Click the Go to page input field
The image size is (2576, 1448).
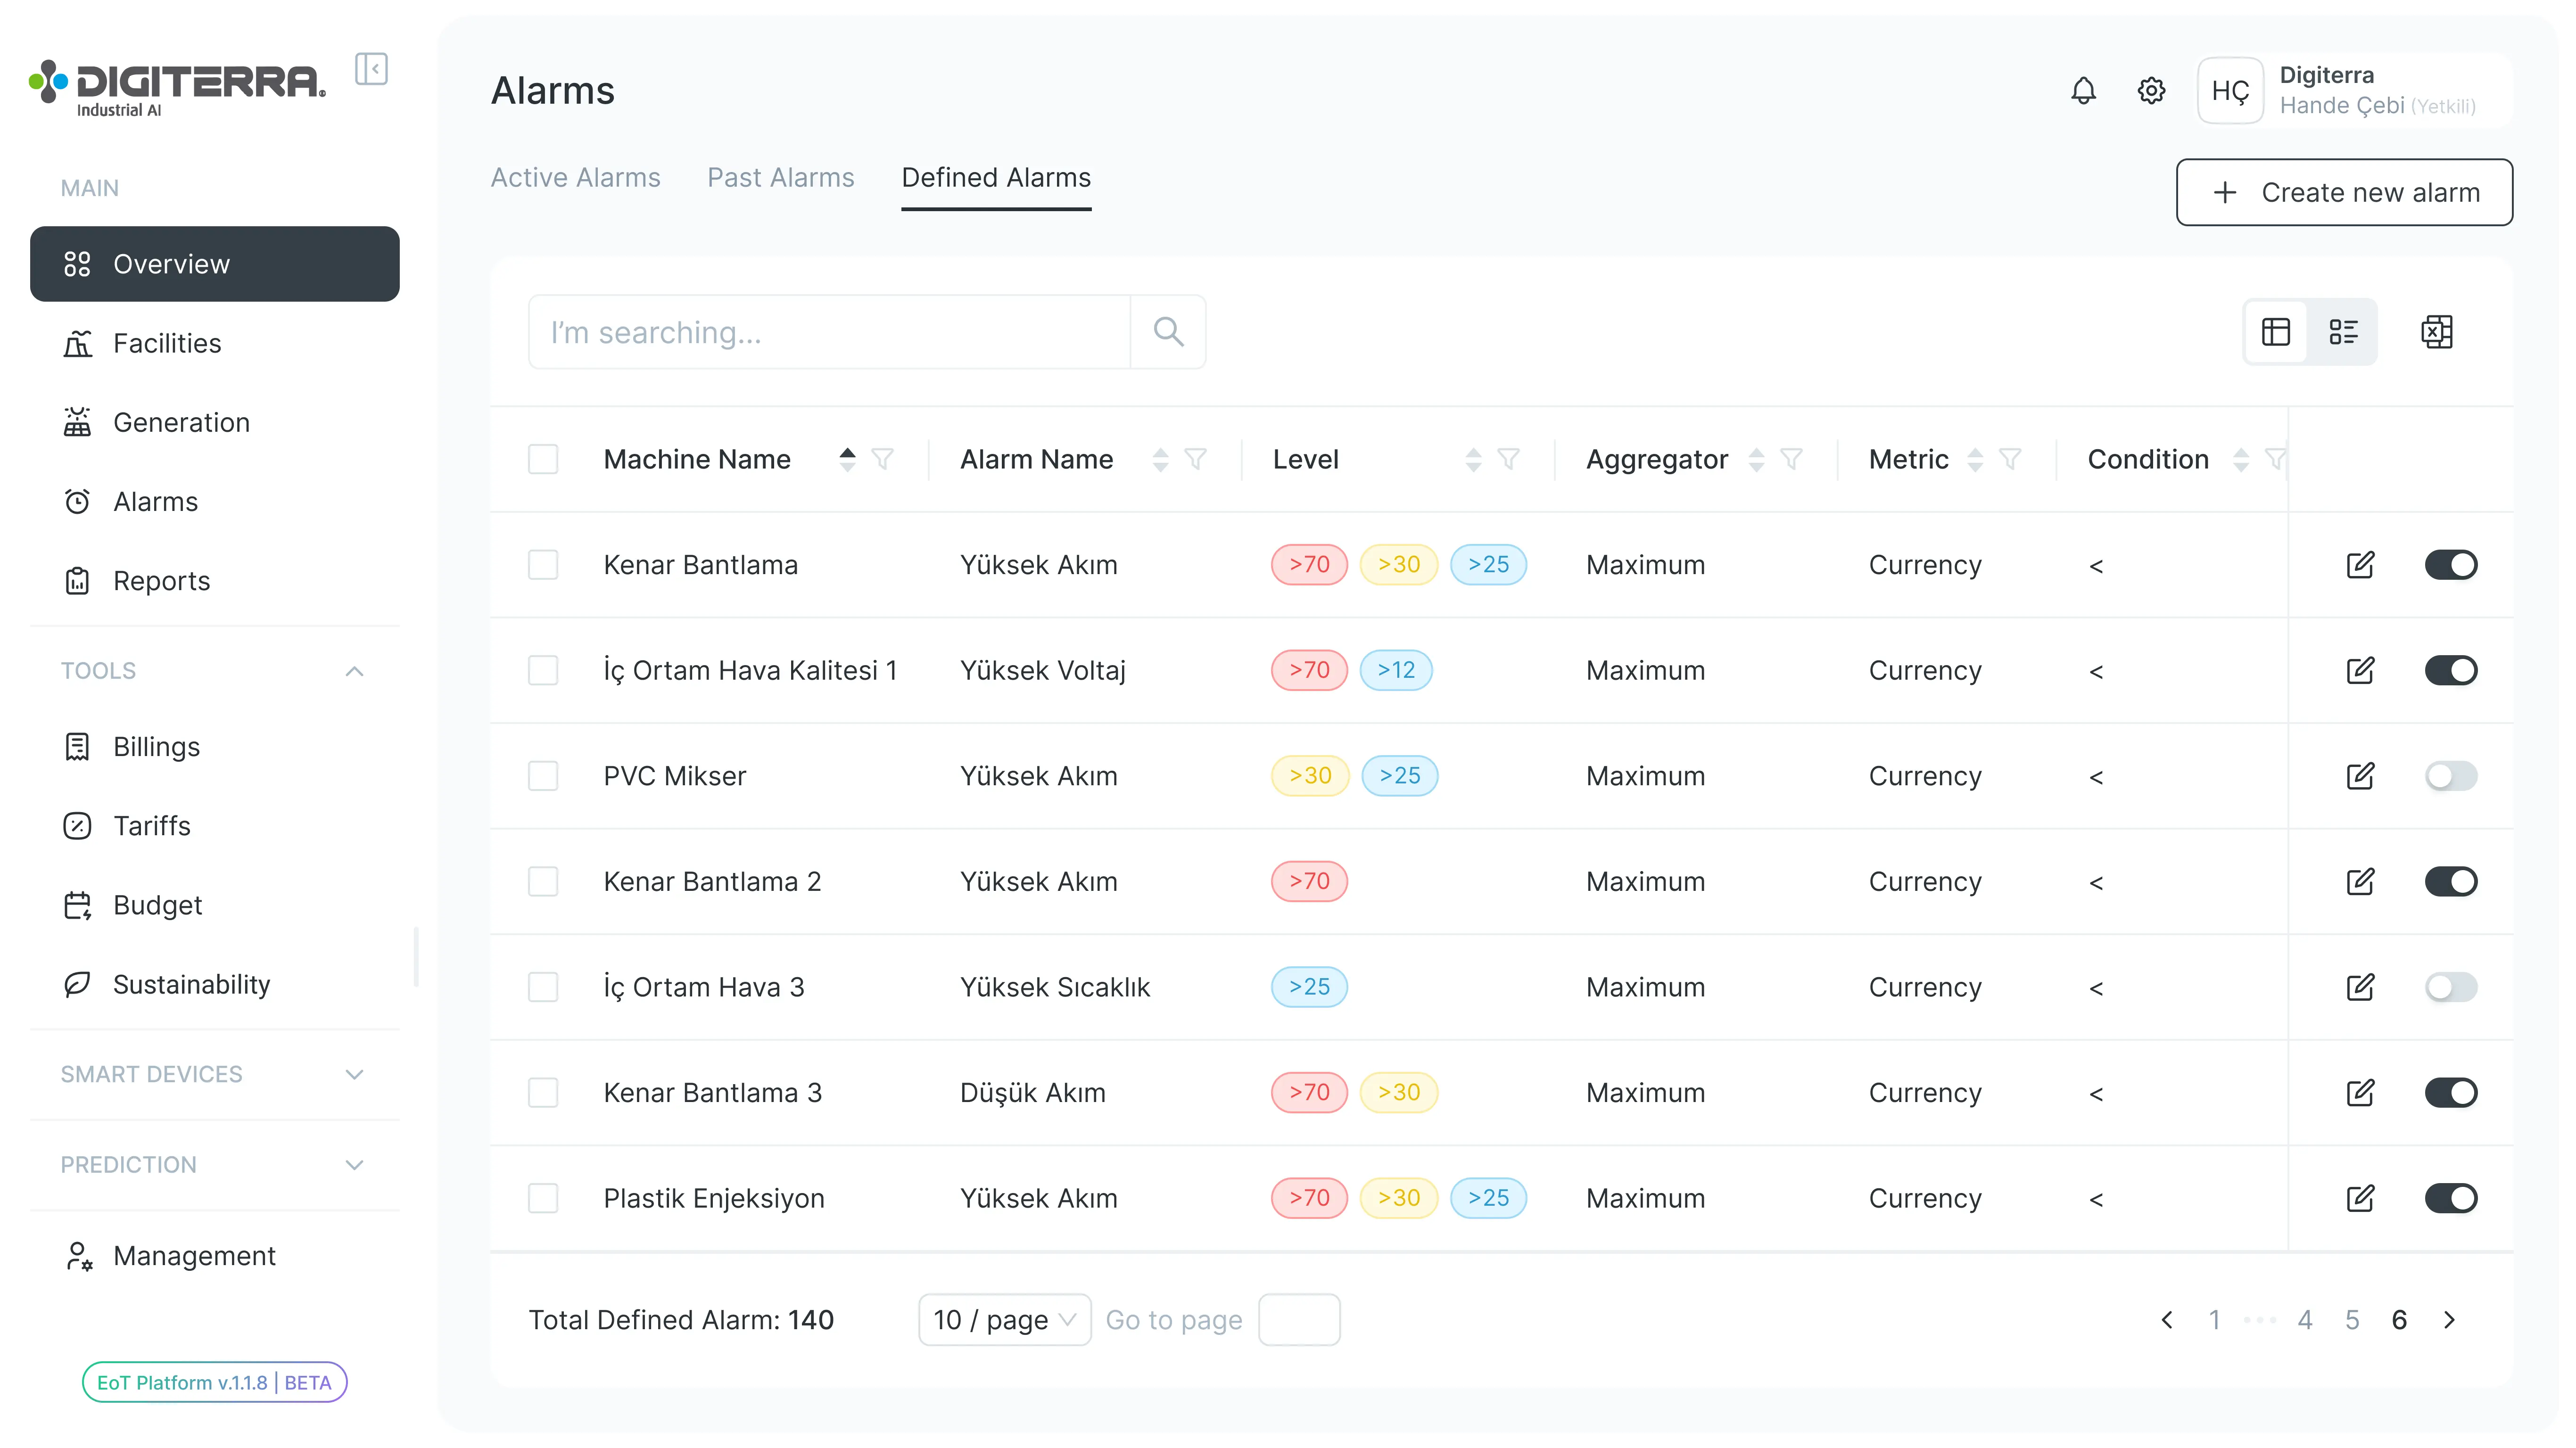tap(1299, 1320)
